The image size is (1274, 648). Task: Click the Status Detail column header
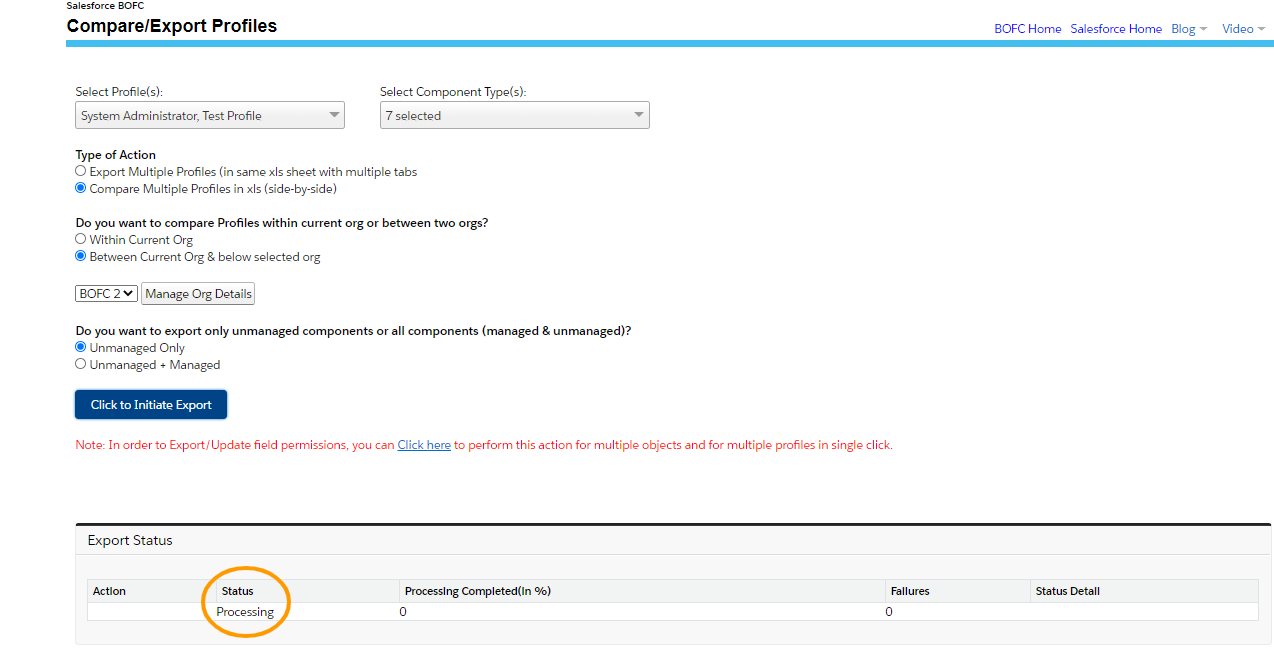tap(1144, 591)
